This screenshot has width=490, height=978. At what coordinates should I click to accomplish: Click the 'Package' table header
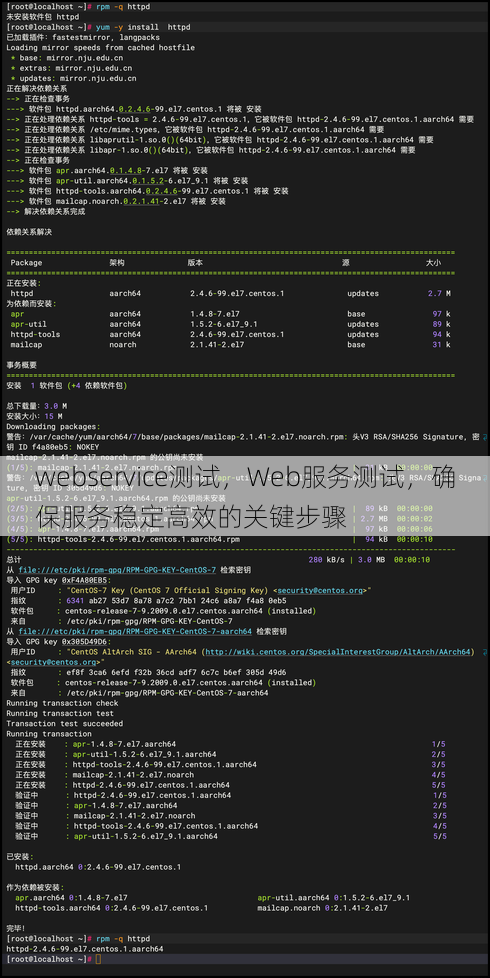[x=26, y=263]
